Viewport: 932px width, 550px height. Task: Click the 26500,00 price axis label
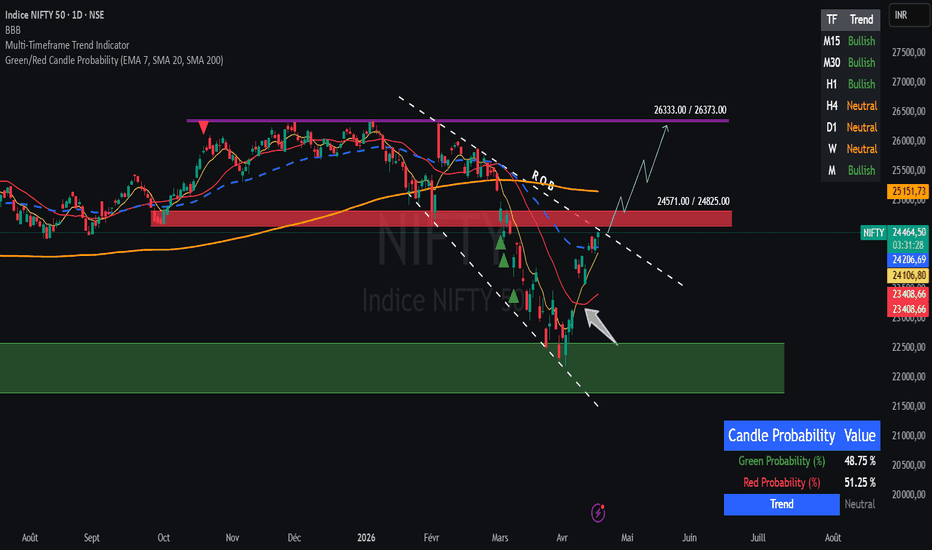909,111
